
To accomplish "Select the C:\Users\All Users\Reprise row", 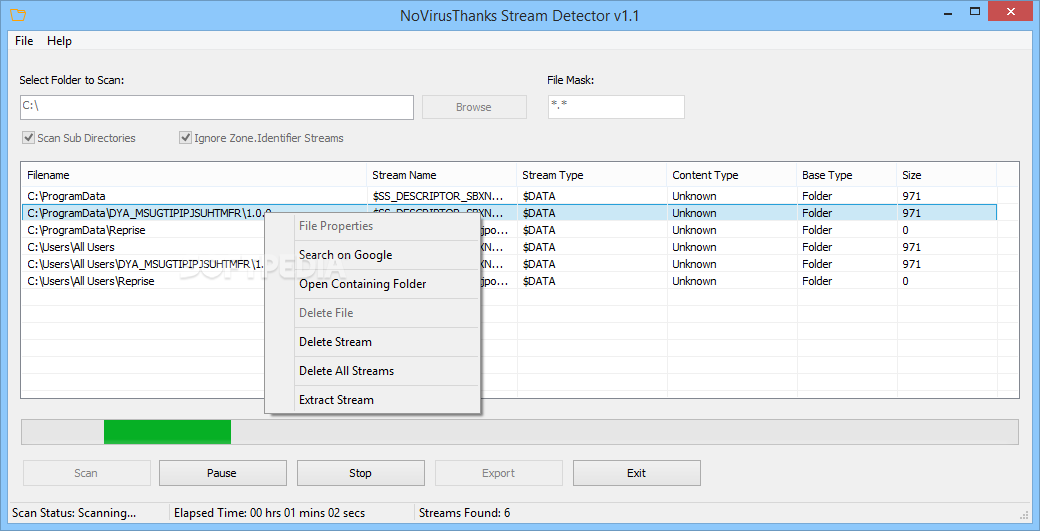I will point(509,281).
